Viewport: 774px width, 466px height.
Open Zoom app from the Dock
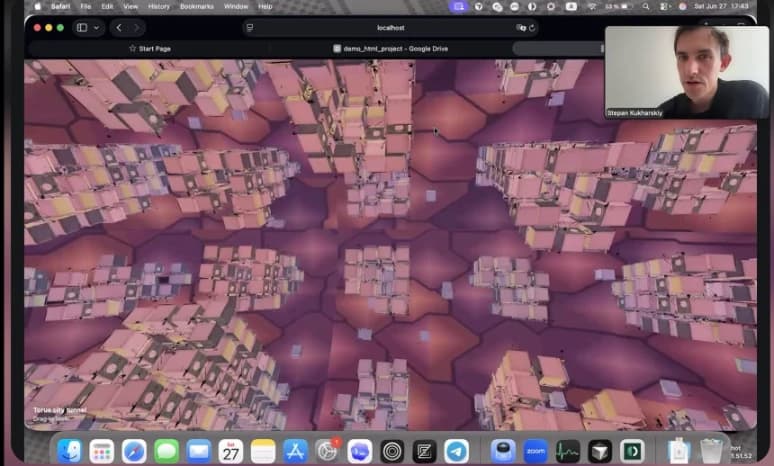tap(536, 451)
